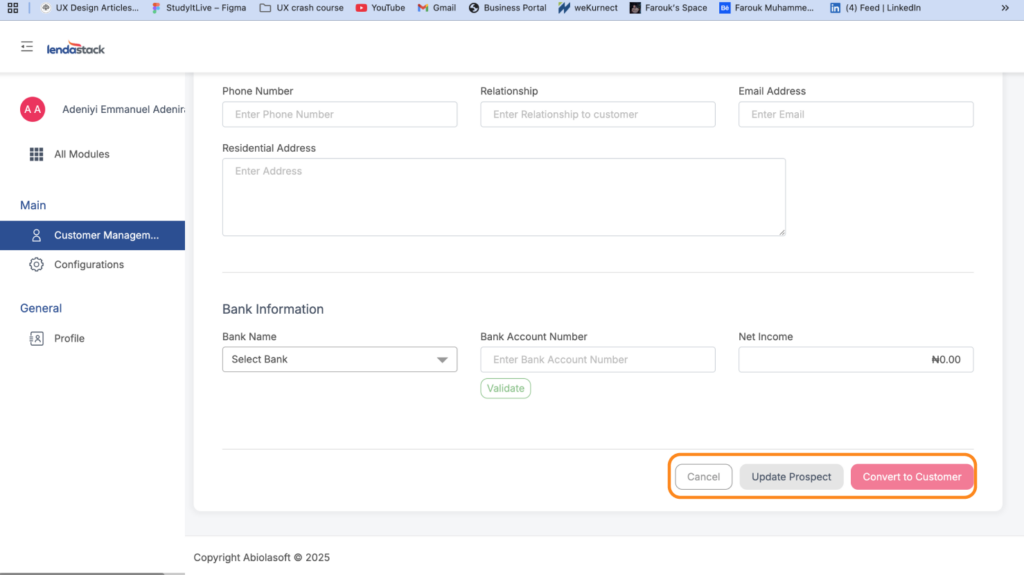Open Configurations gear icon
This screenshot has width=1024, height=575.
click(36, 265)
